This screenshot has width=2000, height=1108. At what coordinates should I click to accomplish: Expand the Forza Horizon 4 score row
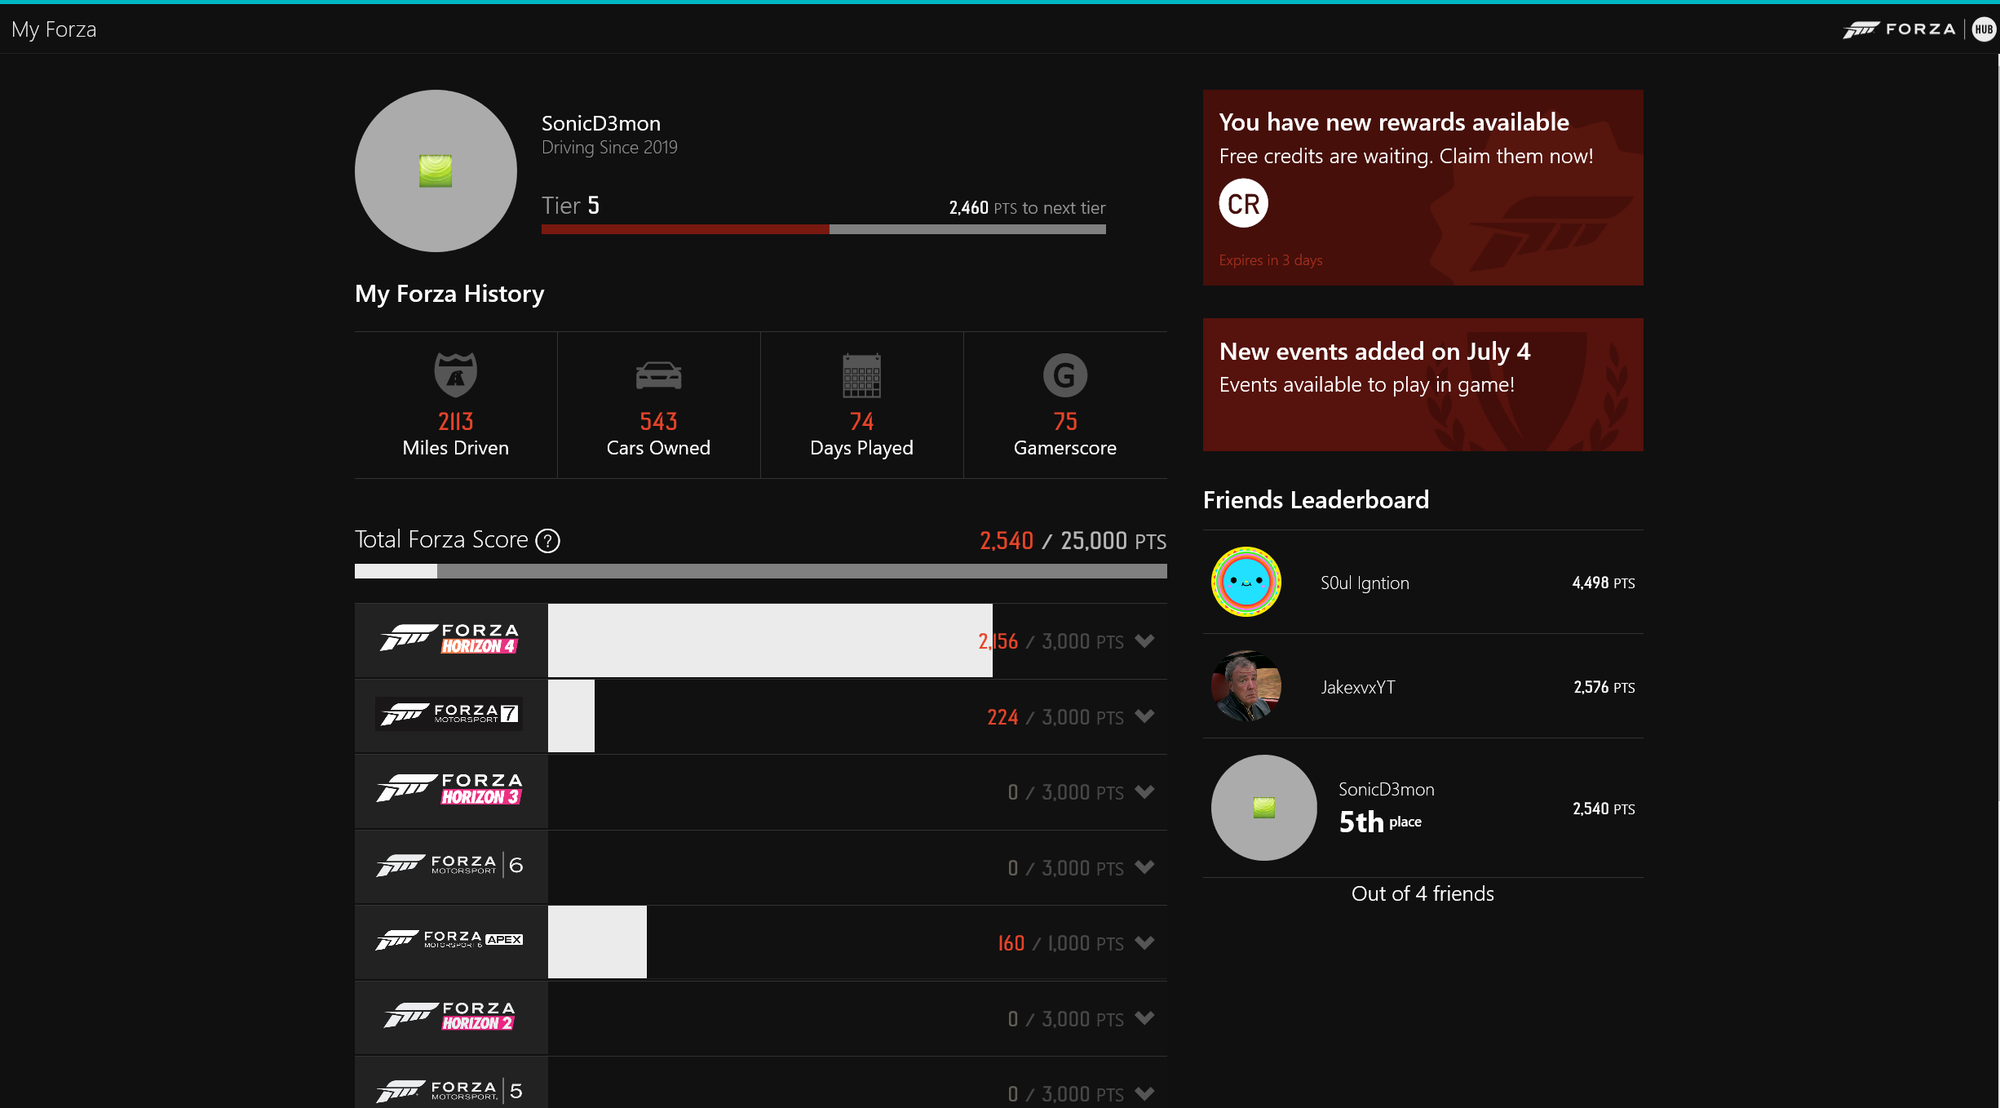click(x=1145, y=641)
